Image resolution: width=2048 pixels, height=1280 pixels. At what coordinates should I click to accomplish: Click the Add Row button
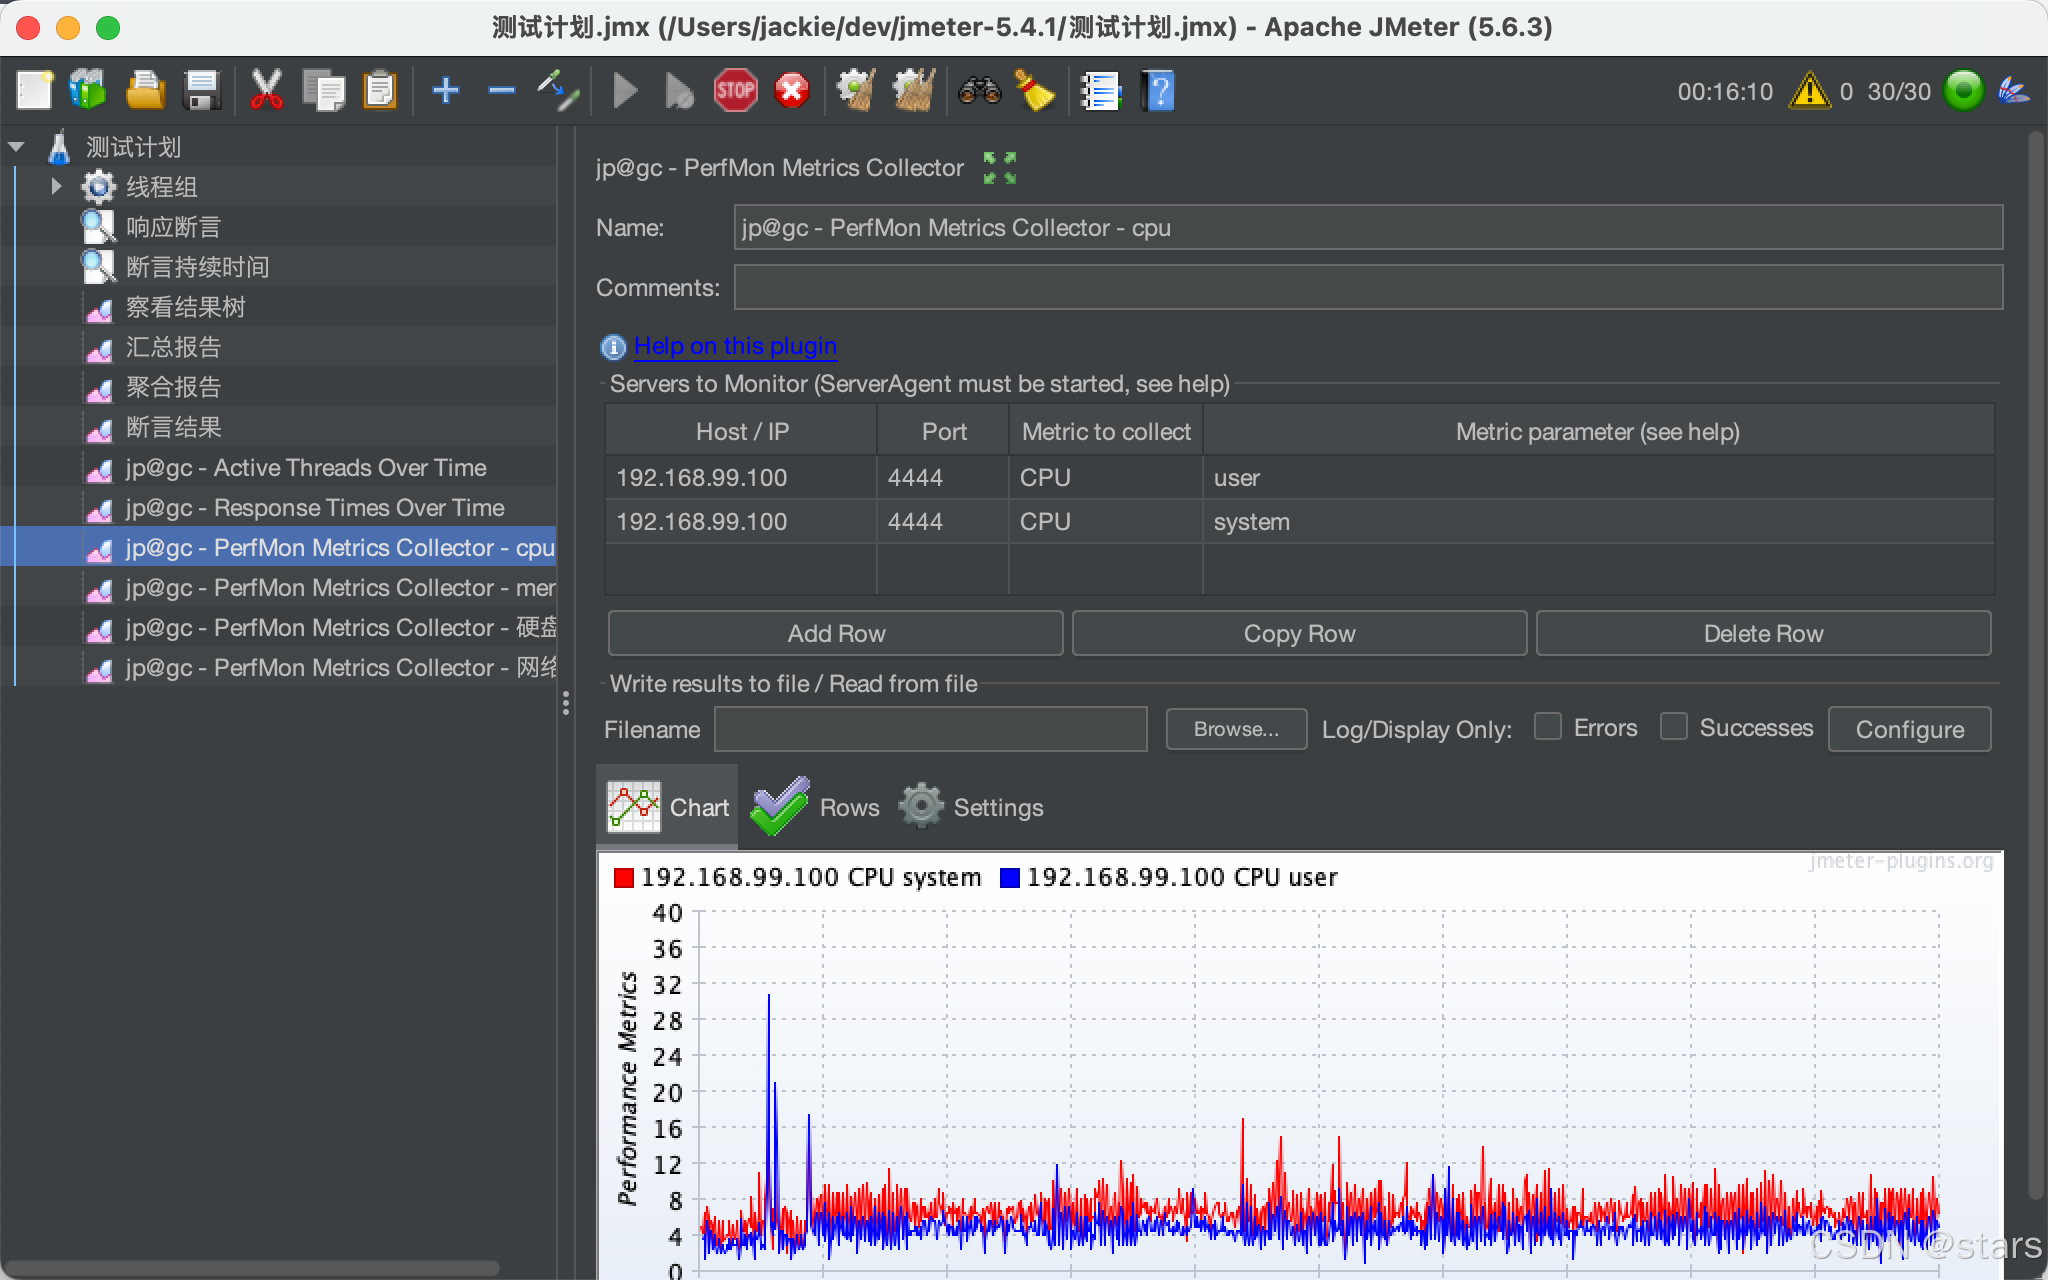(836, 633)
